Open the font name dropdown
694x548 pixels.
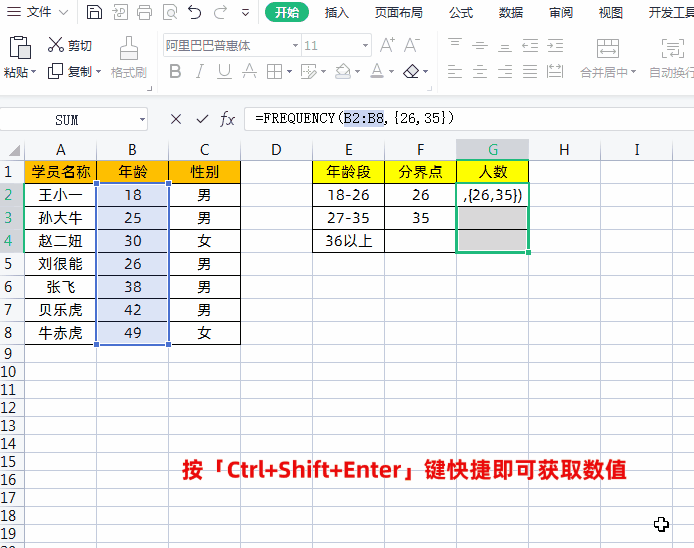tap(295, 45)
